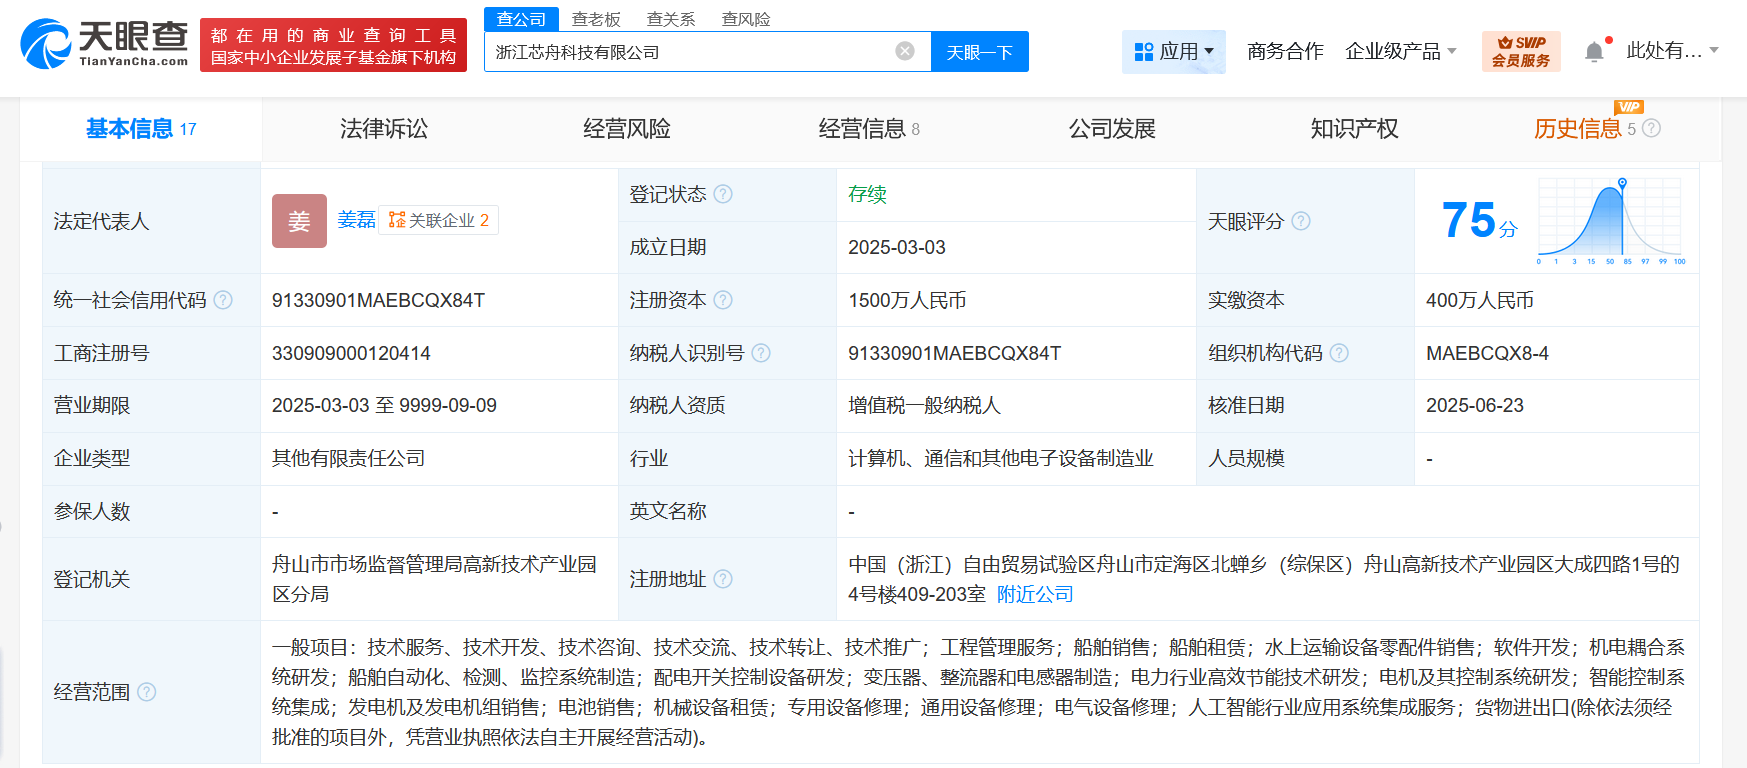Image resolution: width=1747 pixels, height=768 pixels.
Task: Click help icon beside 统一社会信用代码
Action: pyautogui.click(x=223, y=300)
